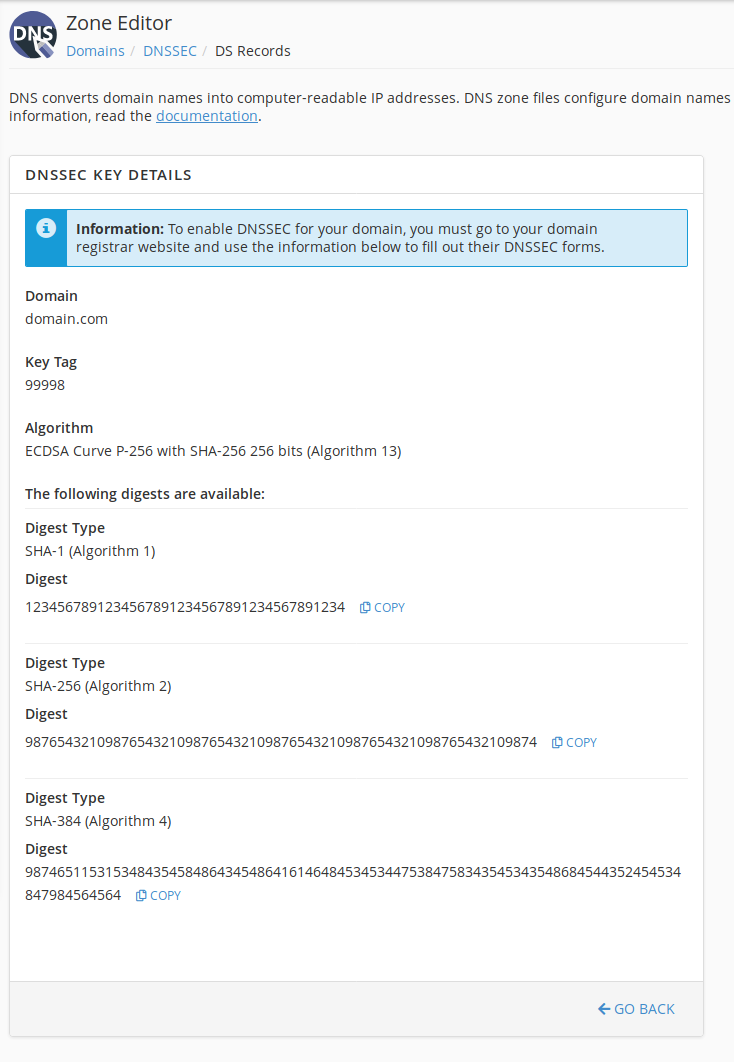Viewport: 734px width, 1062px height.
Task: Open the Domains breadcrumb link
Action: [x=95, y=51]
